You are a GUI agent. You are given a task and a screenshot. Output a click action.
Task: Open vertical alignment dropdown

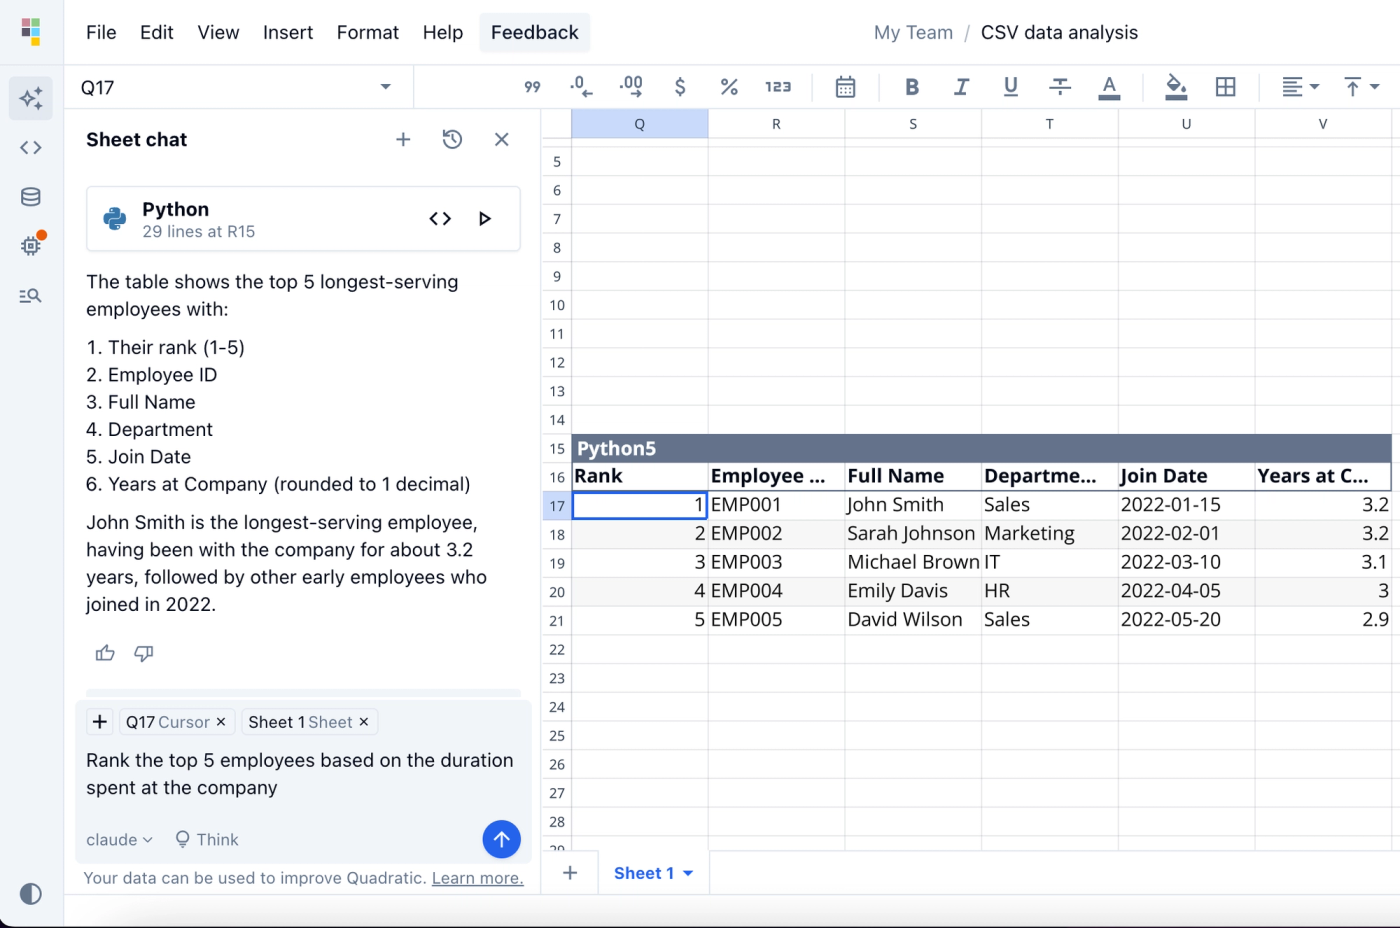coord(1361,87)
